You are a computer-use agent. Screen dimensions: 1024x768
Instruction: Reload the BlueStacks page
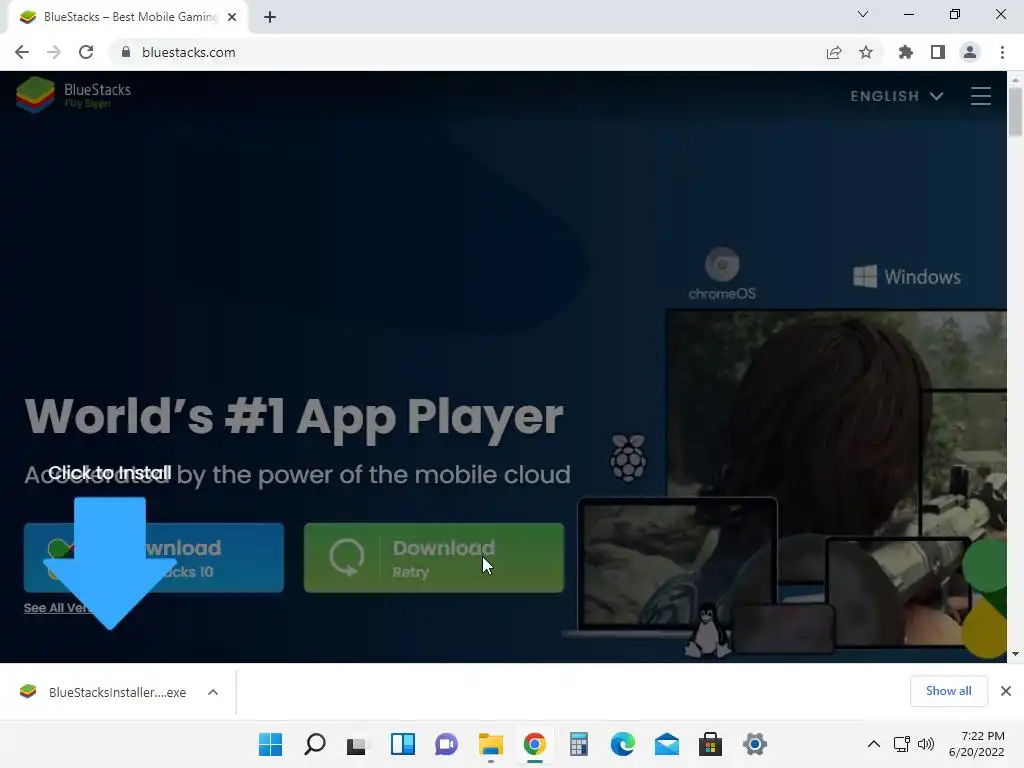click(x=86, y=52)
